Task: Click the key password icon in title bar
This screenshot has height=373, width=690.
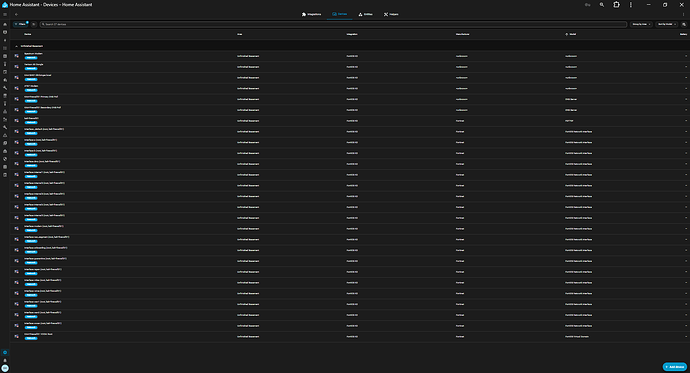Action: click(587, 5)
